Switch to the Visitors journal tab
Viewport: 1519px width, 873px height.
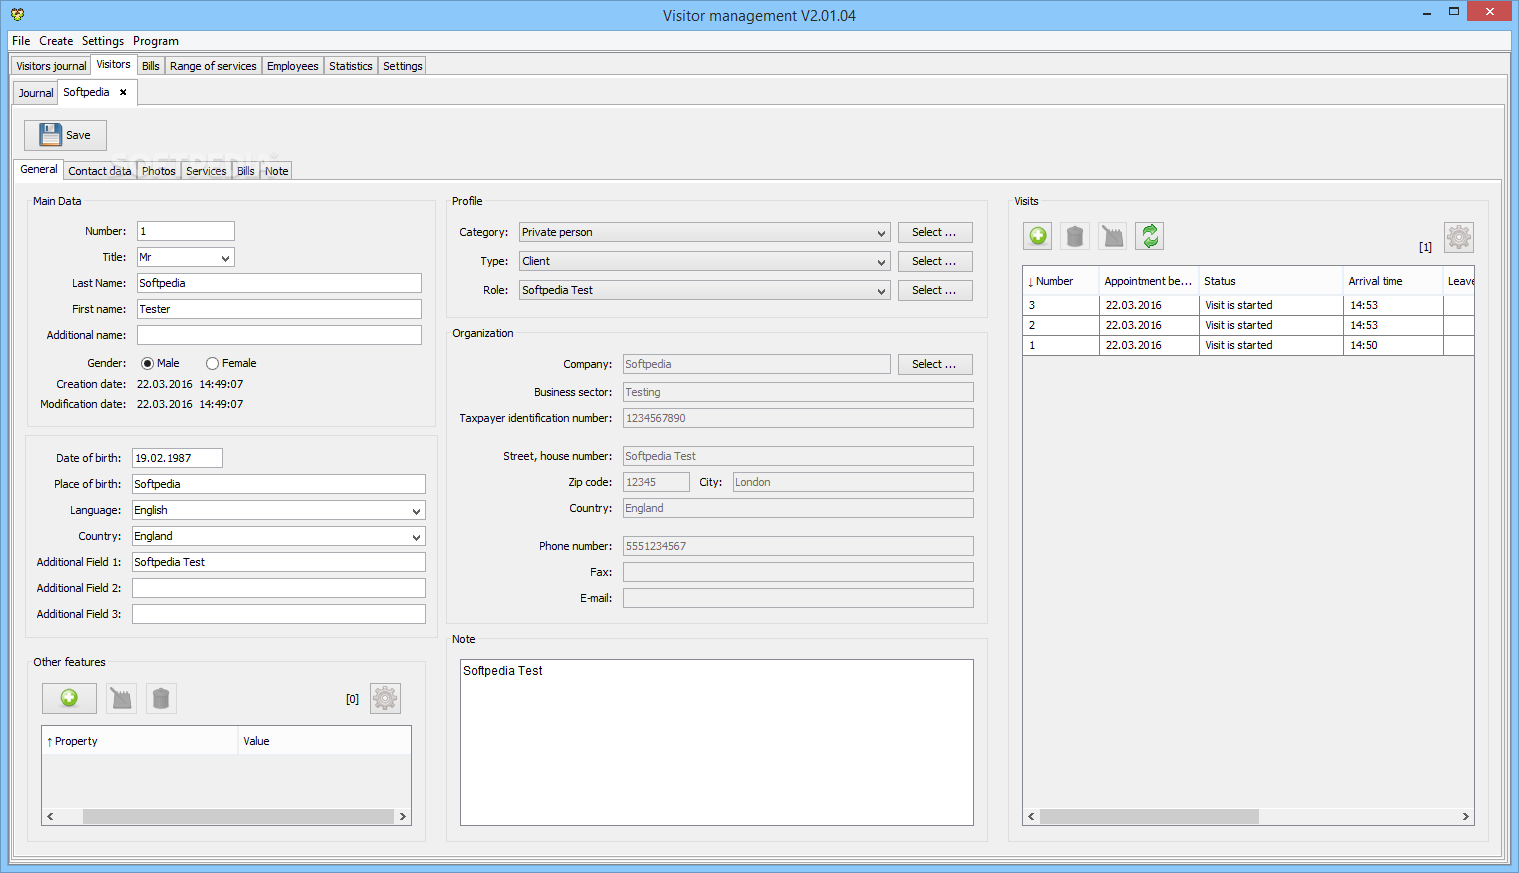click(51, 66)
